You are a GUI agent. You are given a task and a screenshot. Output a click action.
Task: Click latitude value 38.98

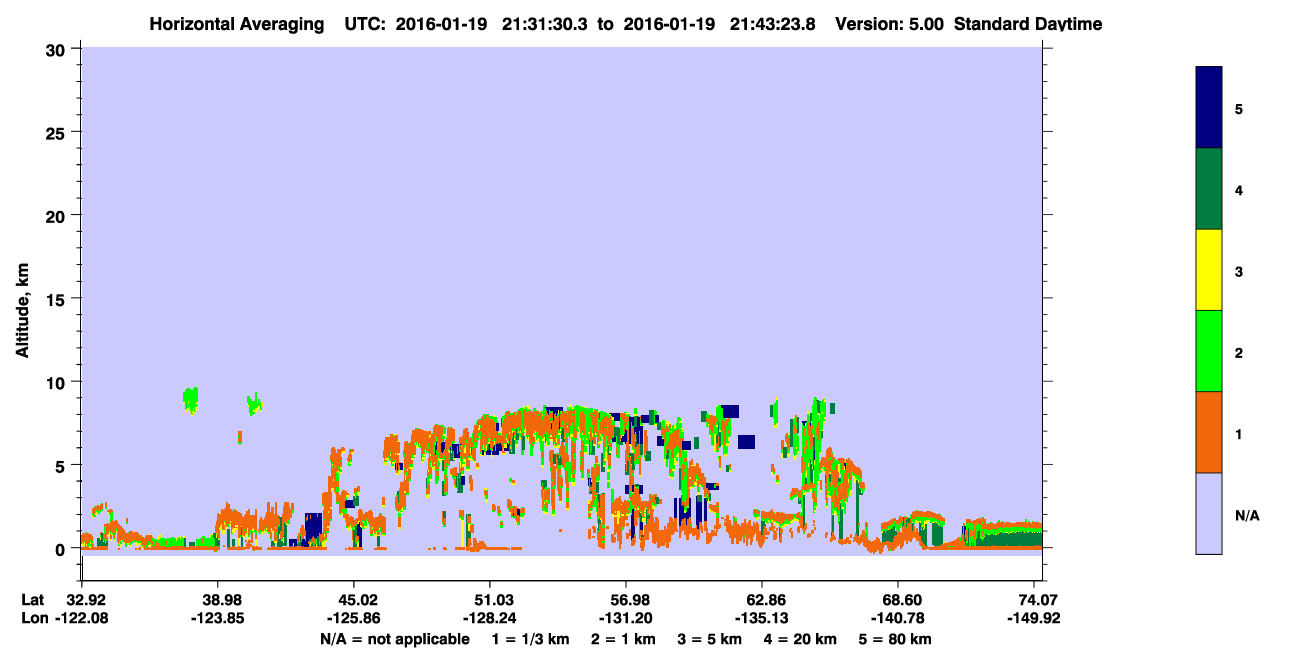(x=218, y=599)
